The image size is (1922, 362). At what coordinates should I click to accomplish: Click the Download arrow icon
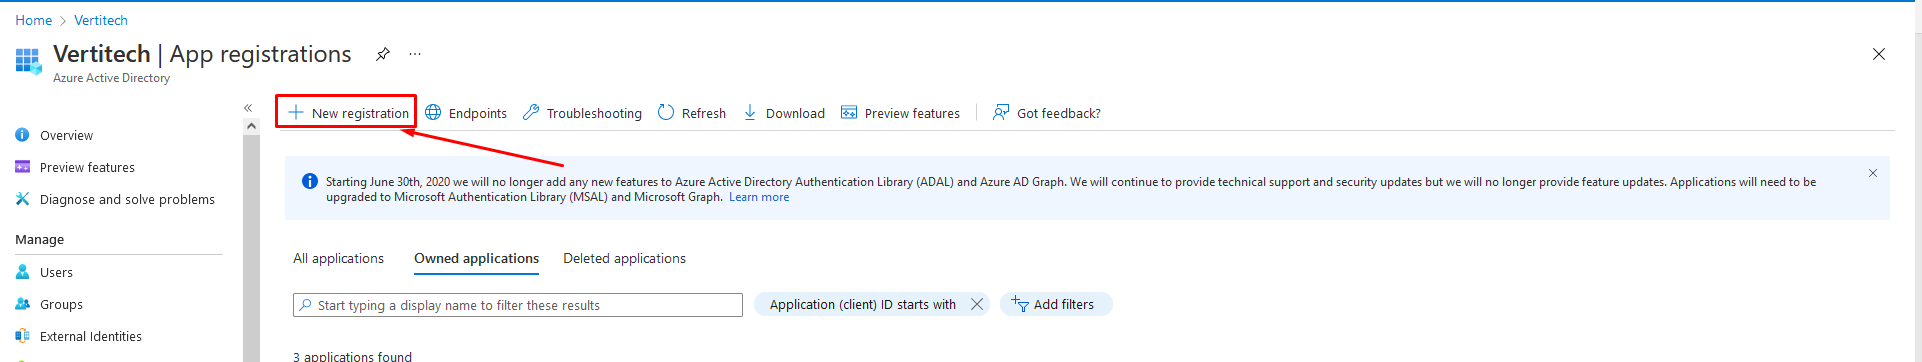pos(750,112)
